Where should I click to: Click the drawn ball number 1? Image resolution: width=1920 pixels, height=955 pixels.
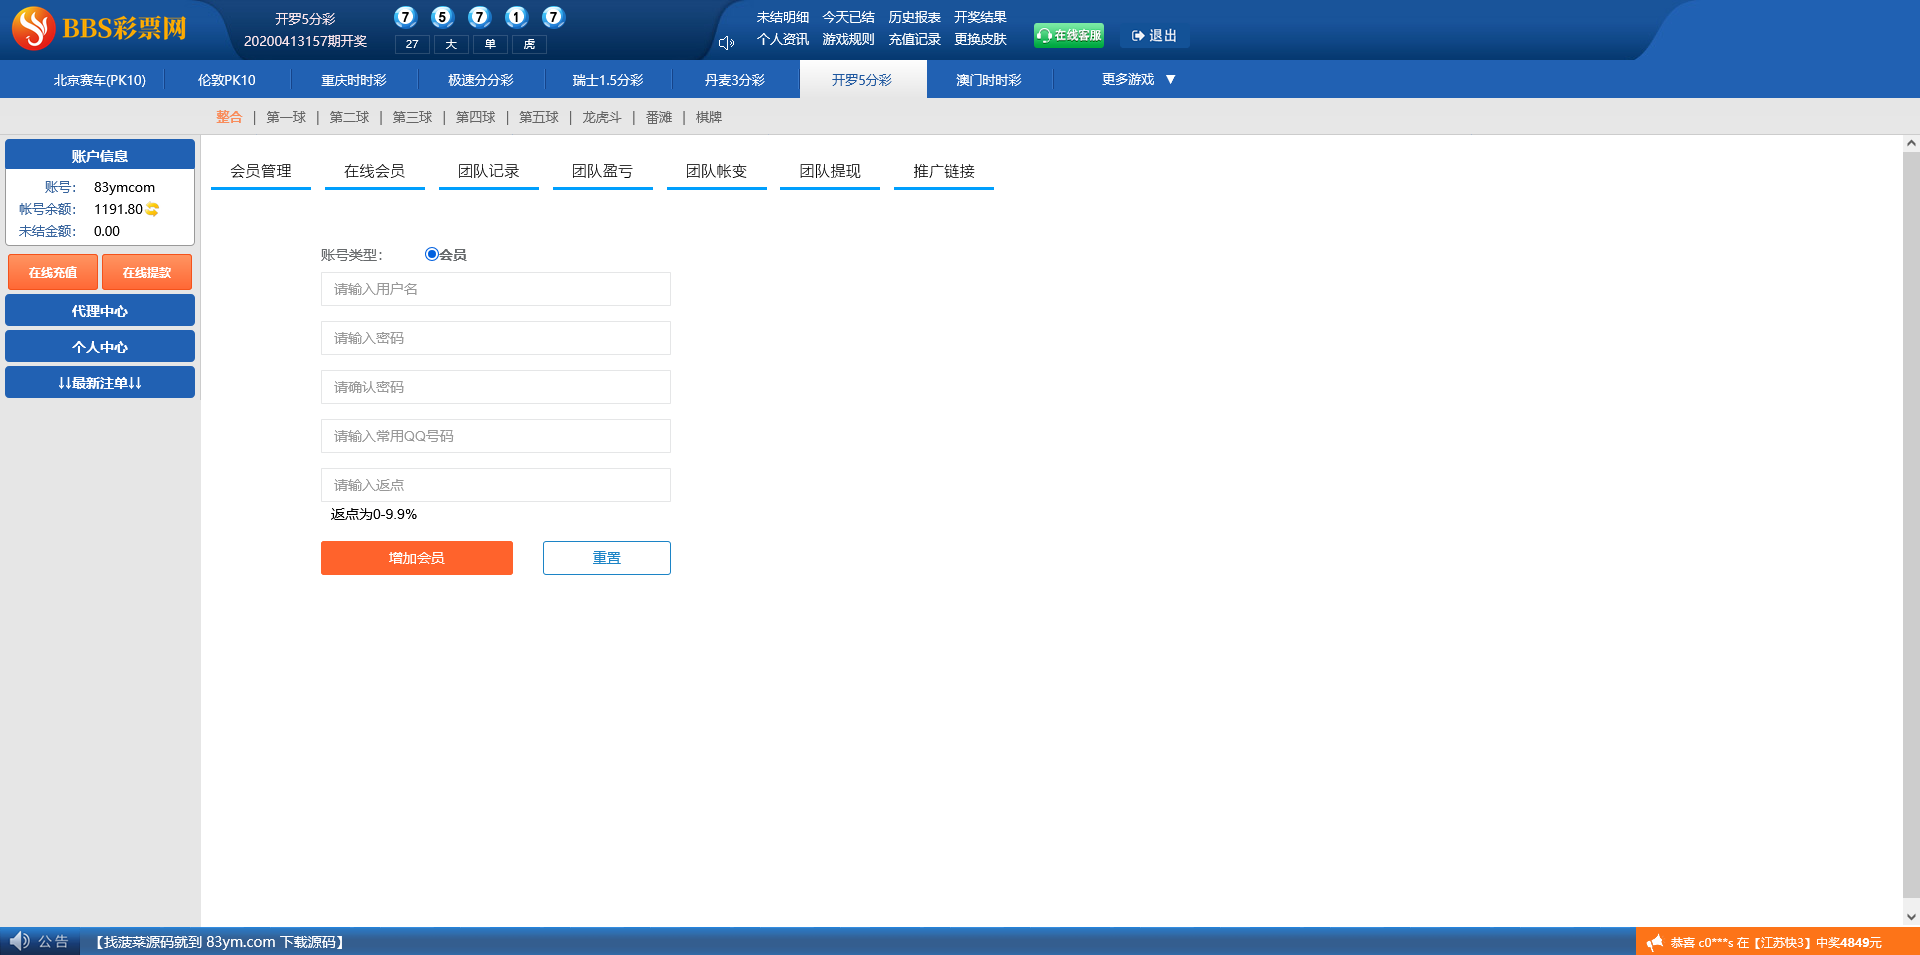(516, 17)
